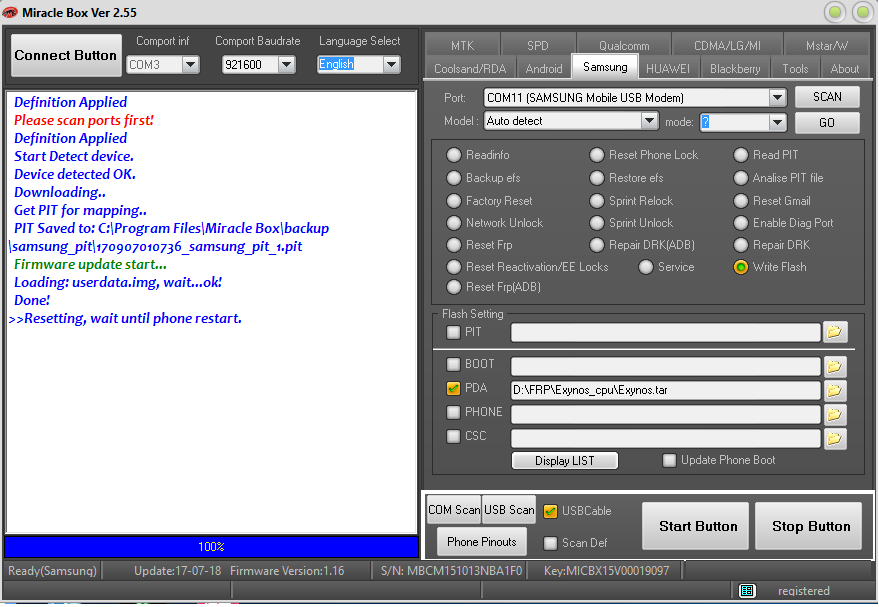The height and width of the screenshot is (607, 879).
Task: Click the USB Scan button
Action: [508, 509]
